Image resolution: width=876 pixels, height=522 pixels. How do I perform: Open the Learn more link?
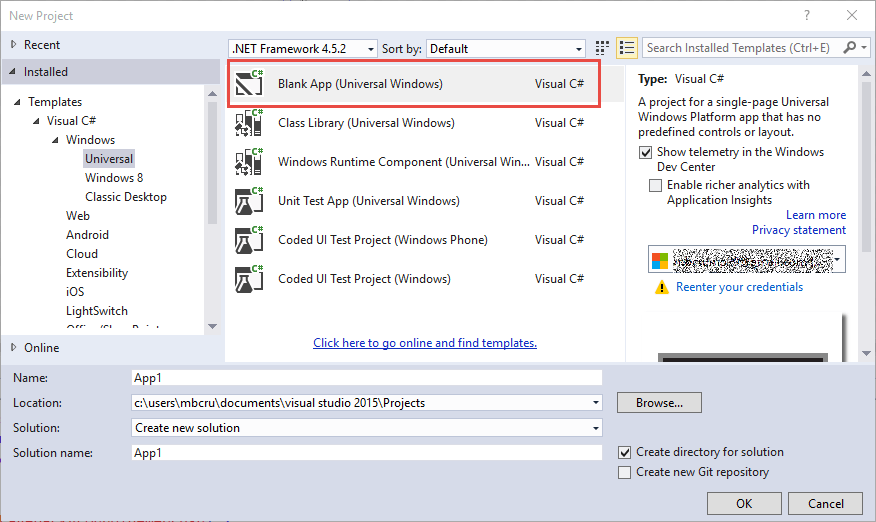(x=816, y=215)
